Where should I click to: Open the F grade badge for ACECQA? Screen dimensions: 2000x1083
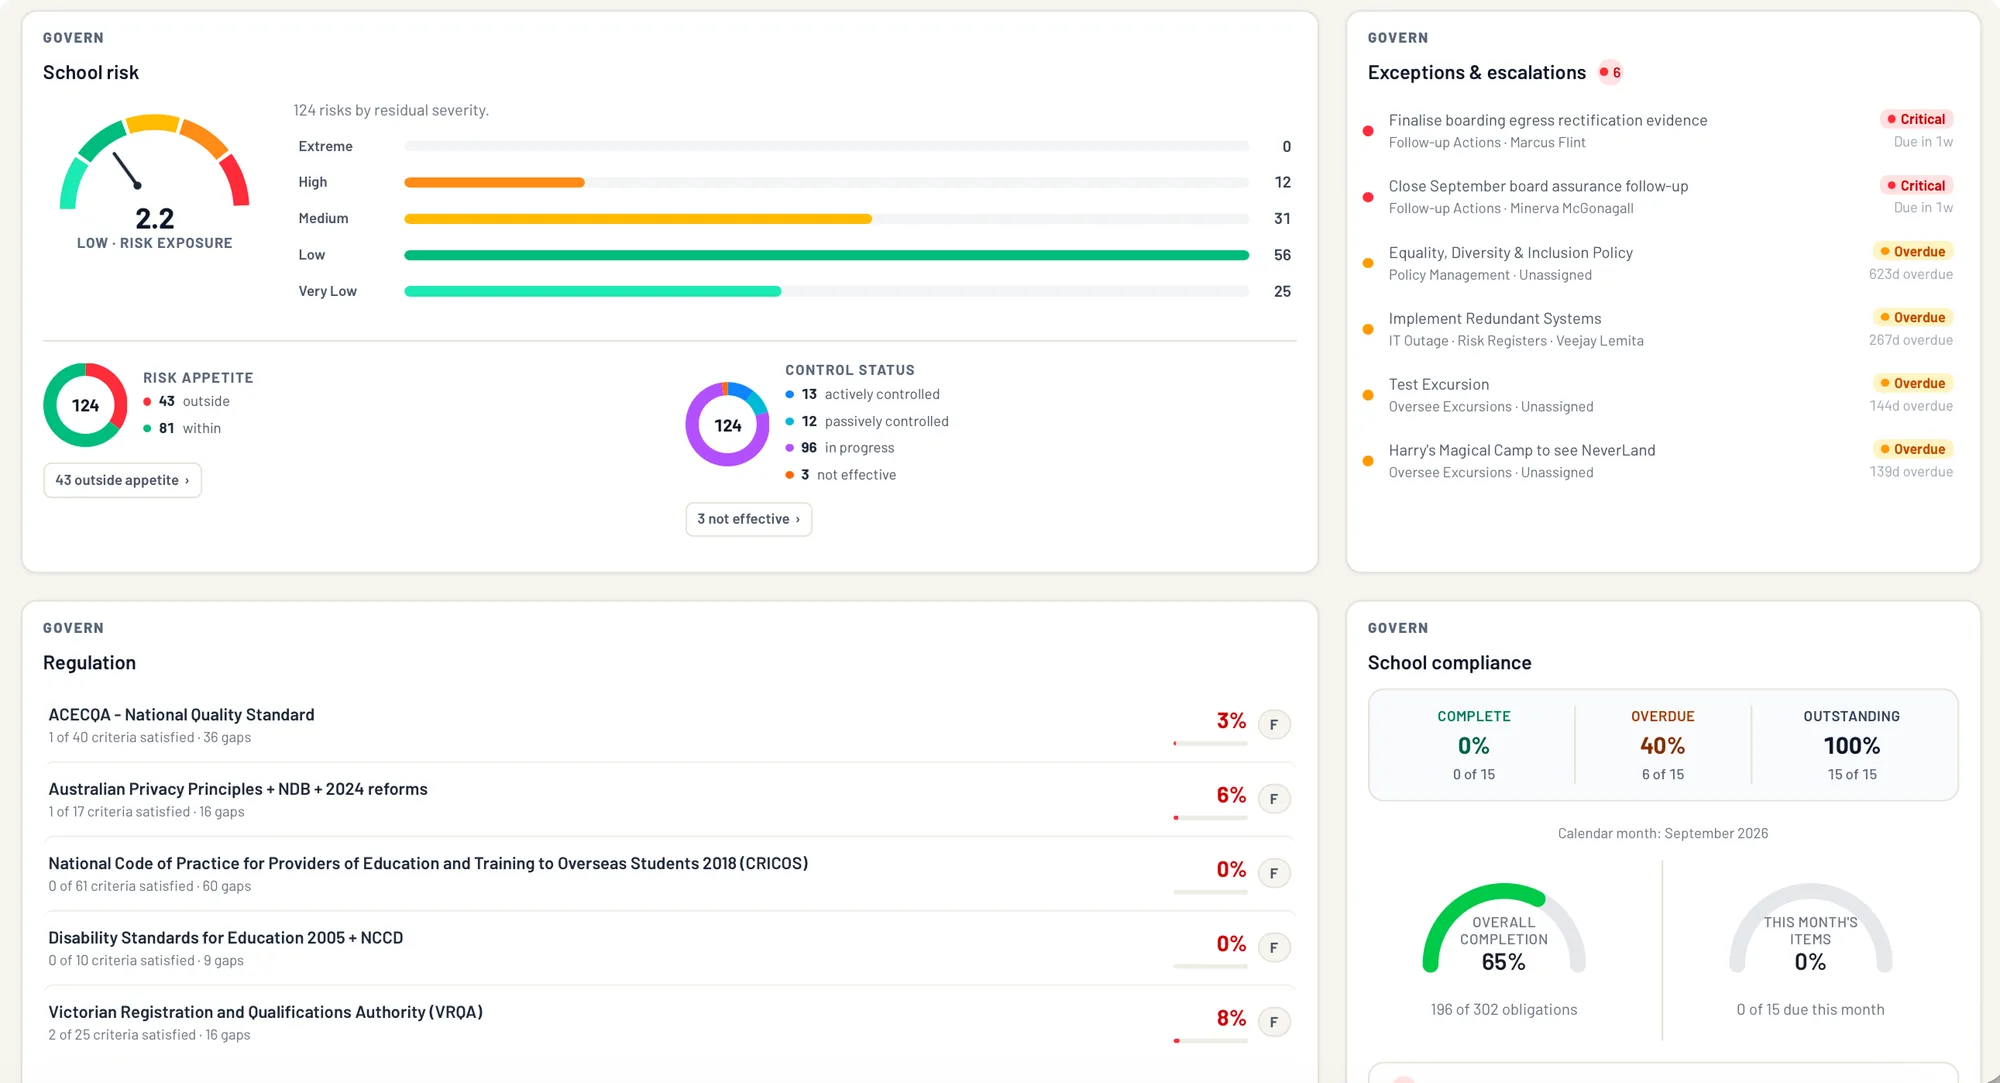coord(1273,724)
